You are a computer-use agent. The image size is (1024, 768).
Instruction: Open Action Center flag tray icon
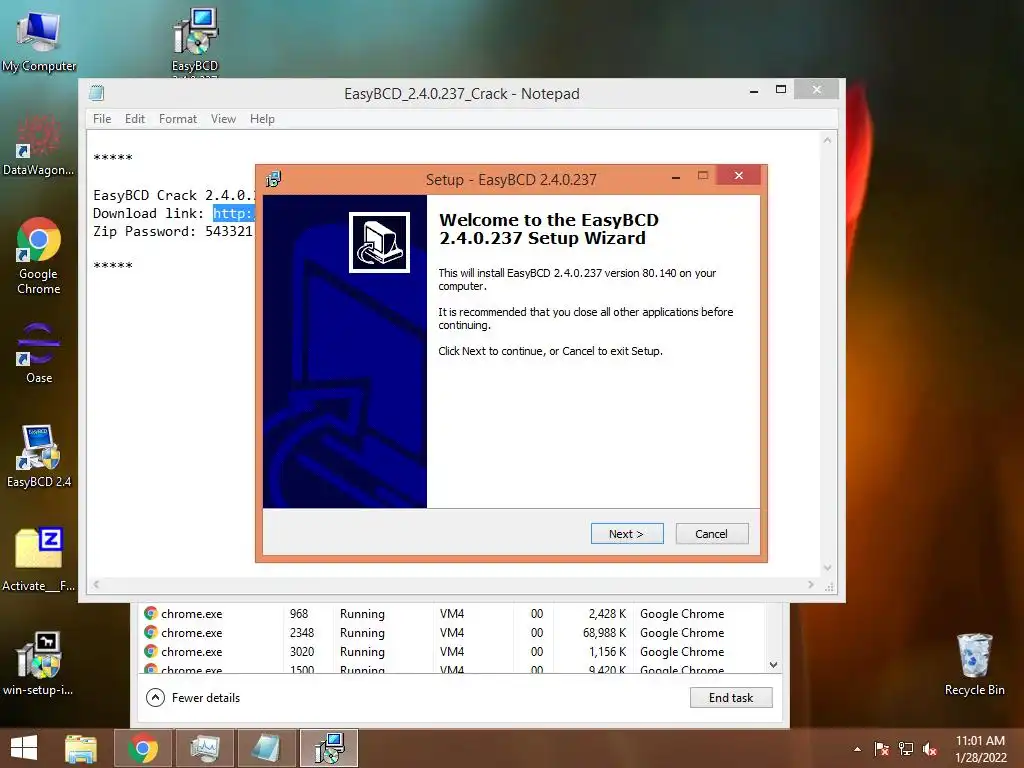[881, 749]
